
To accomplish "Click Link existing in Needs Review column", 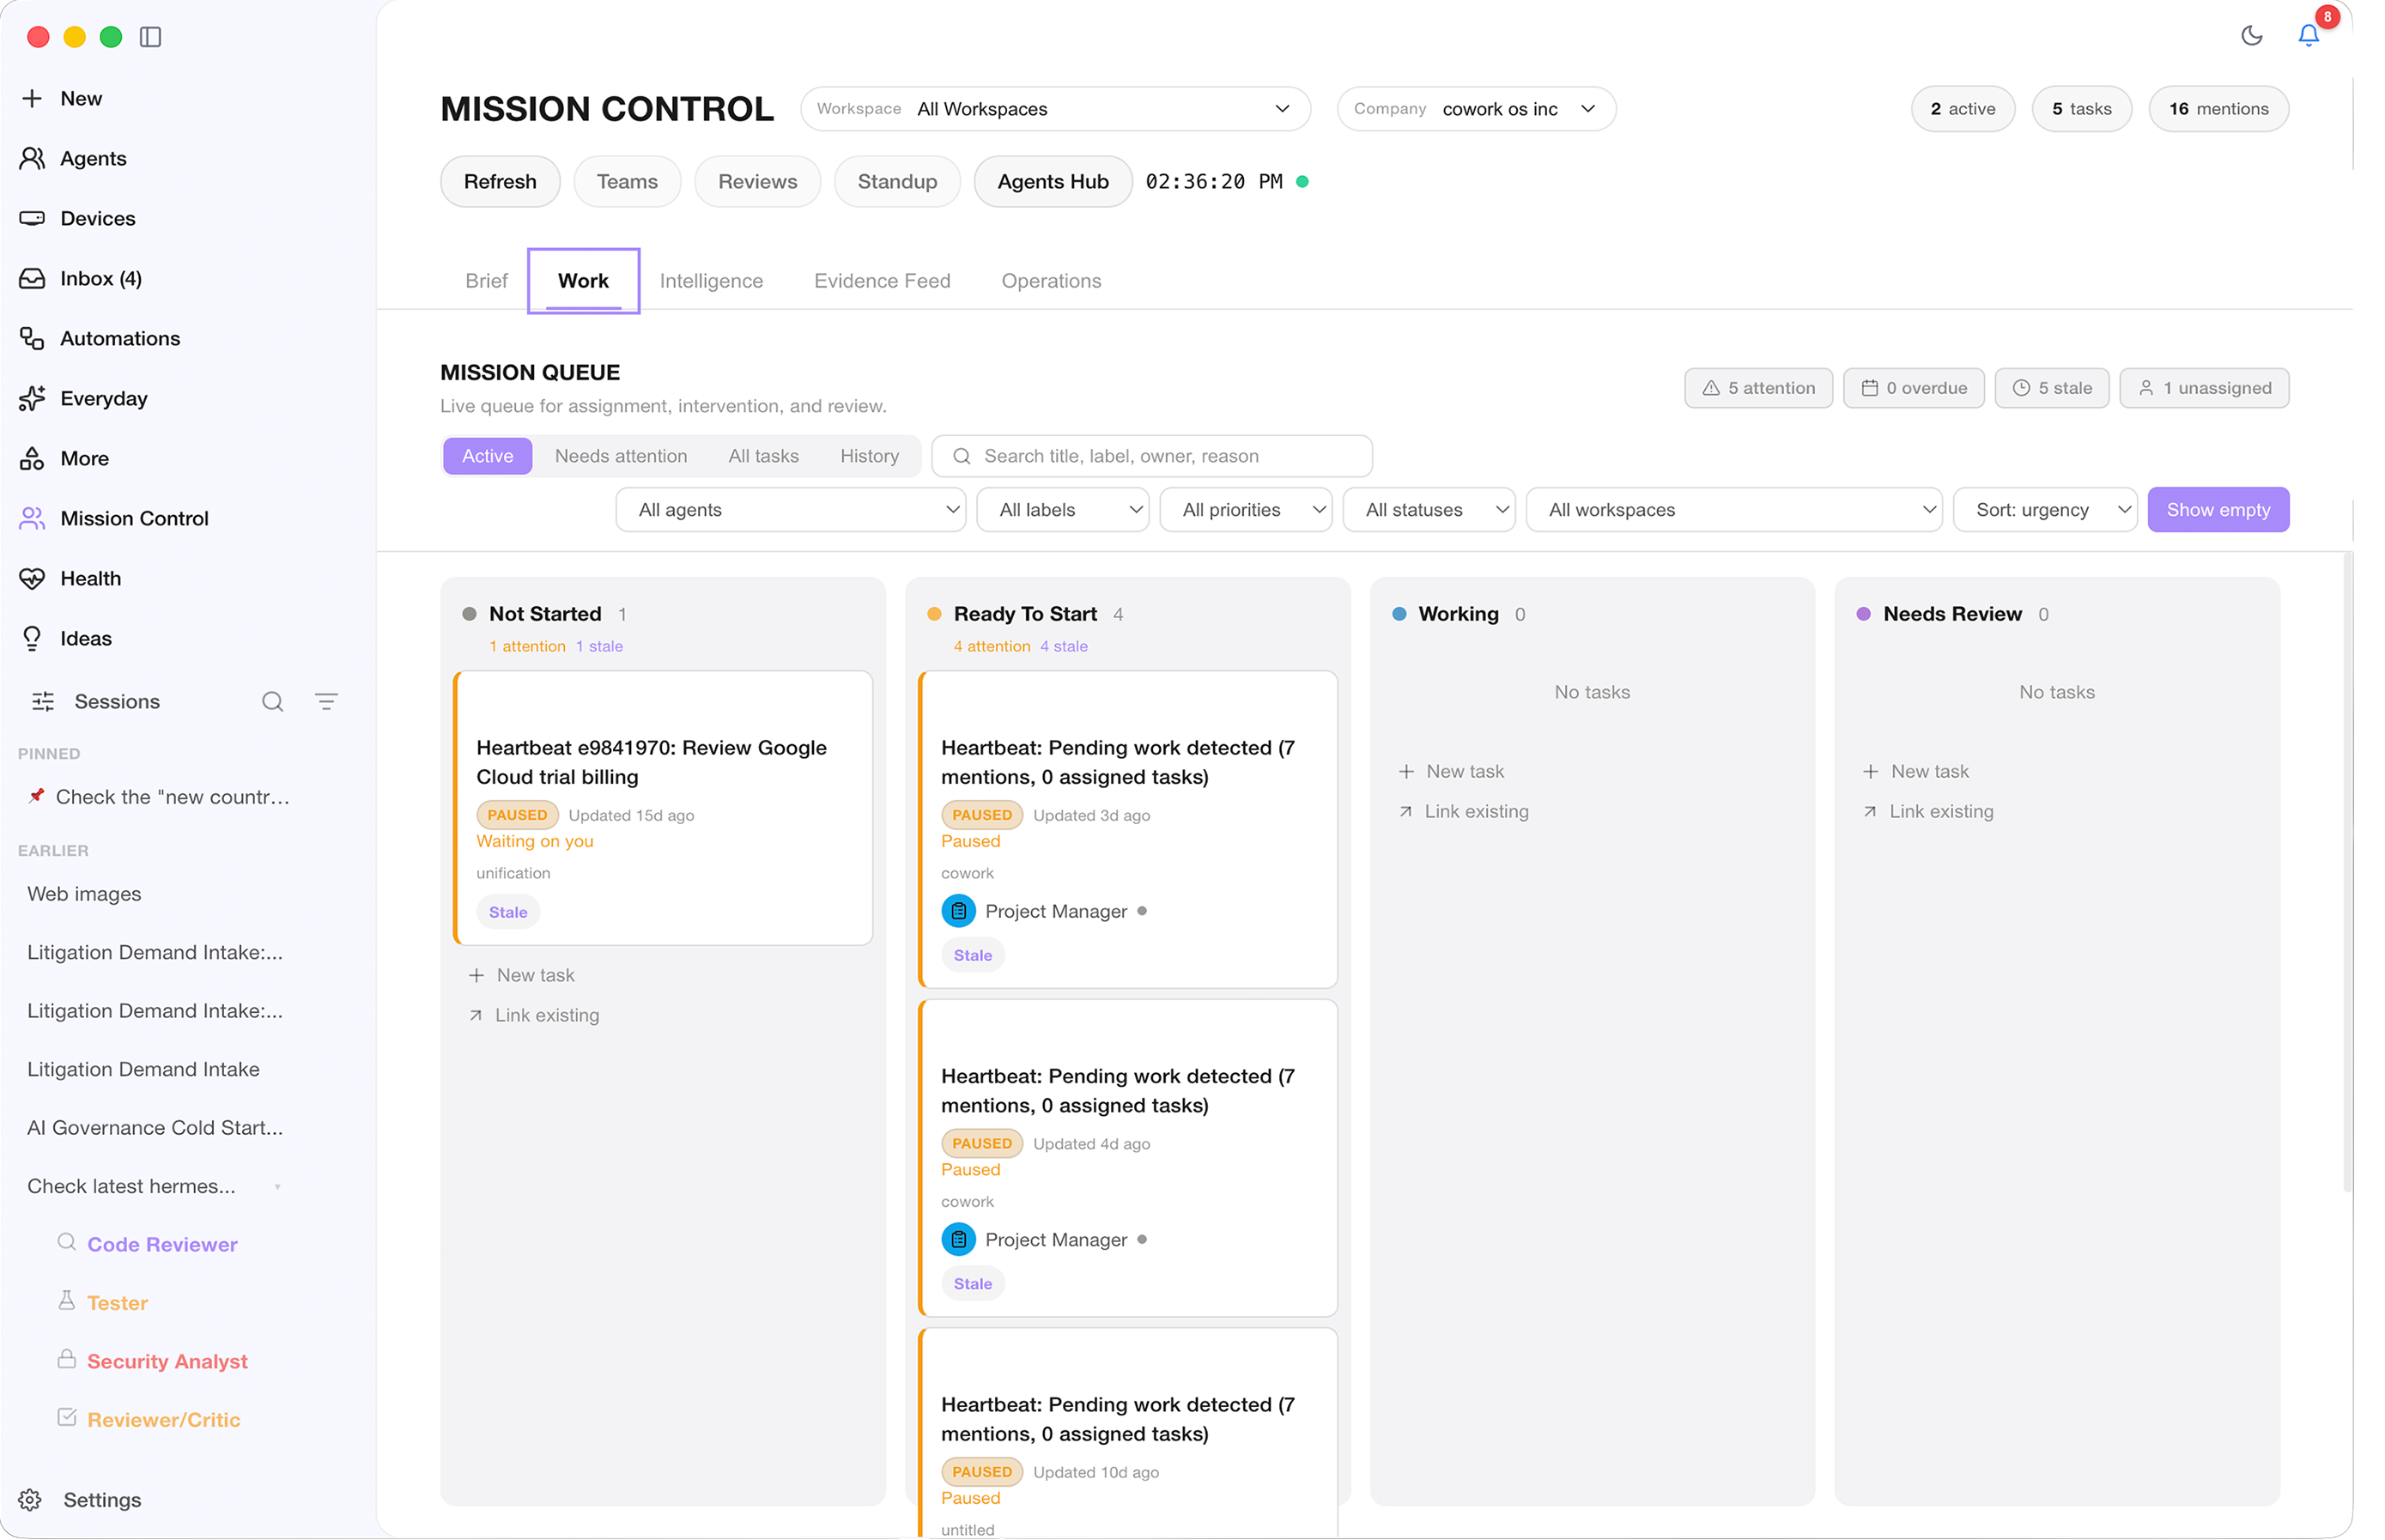I will [1928, 811].
